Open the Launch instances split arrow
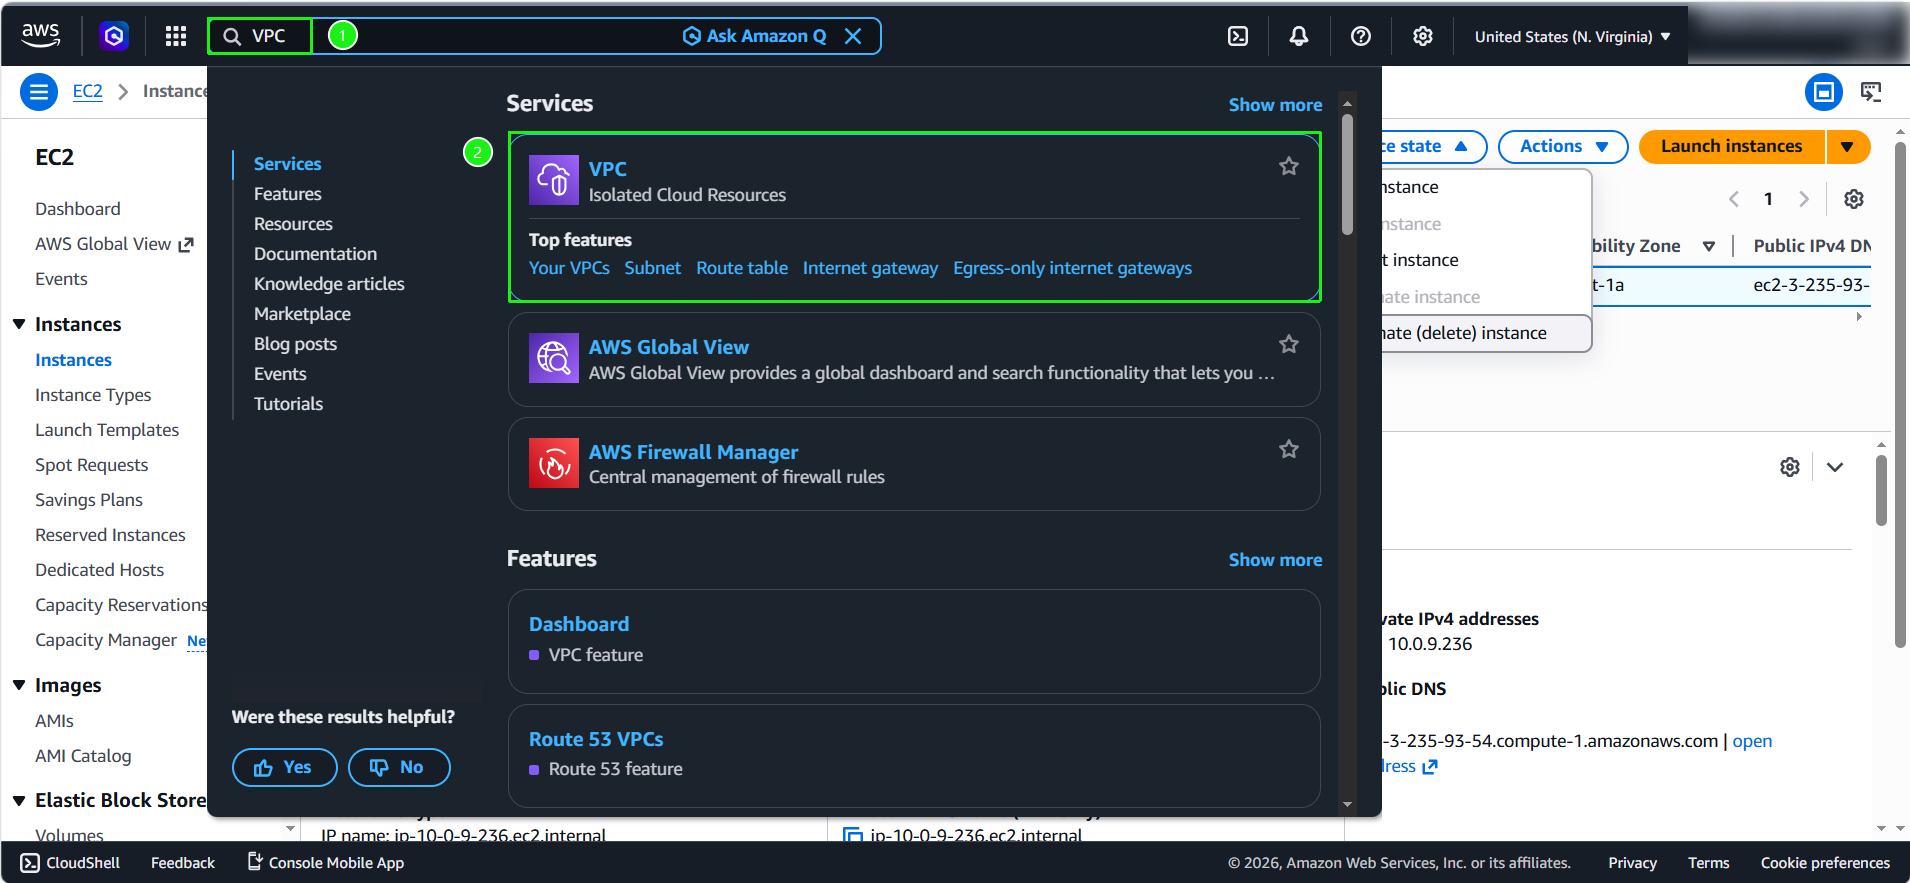Viewport: 1910px width, 883px height. [x=1848, y=146]
